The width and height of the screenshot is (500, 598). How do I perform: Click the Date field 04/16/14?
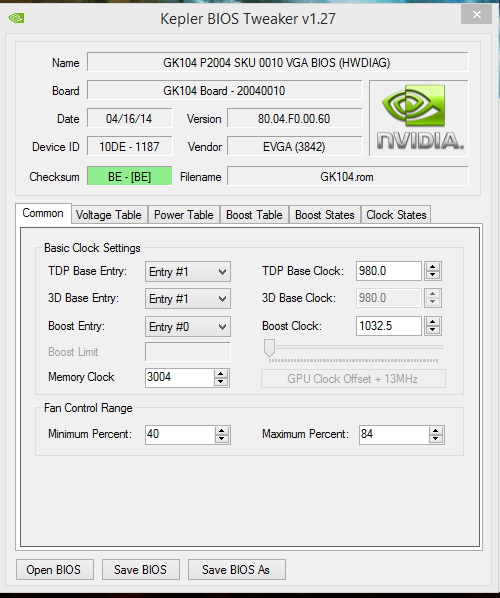[x=129, y=119]
